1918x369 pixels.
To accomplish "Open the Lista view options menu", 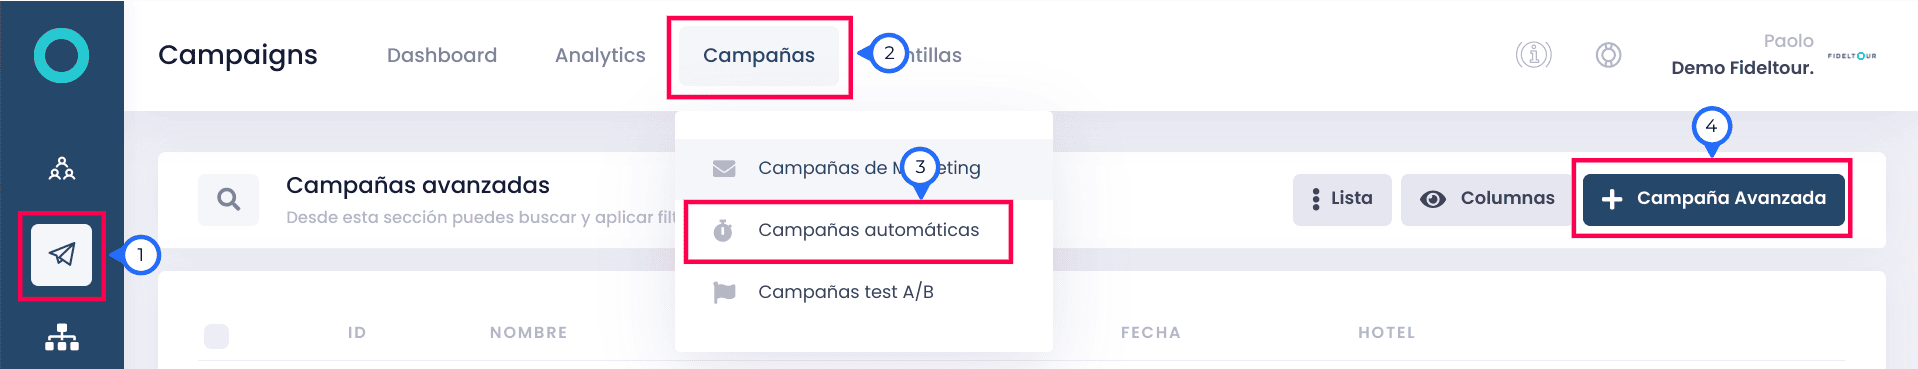I will [x=1342, y=199].
